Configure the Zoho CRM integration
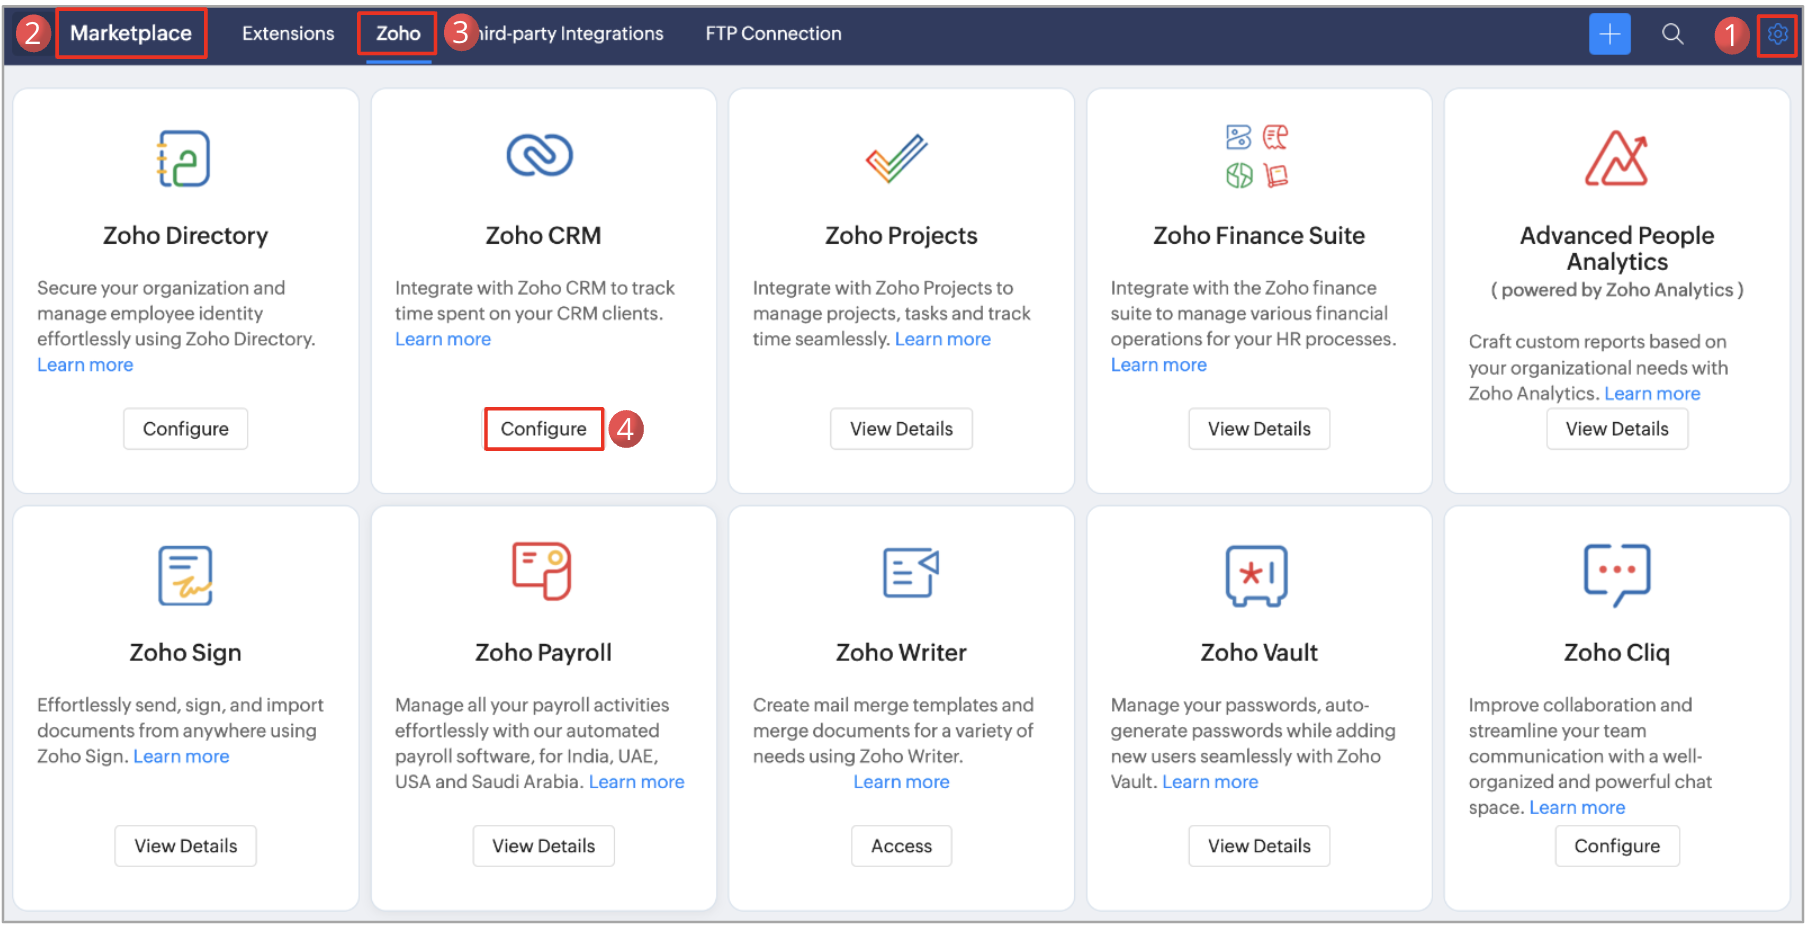 pyautogui.click(x=543, y=429)
